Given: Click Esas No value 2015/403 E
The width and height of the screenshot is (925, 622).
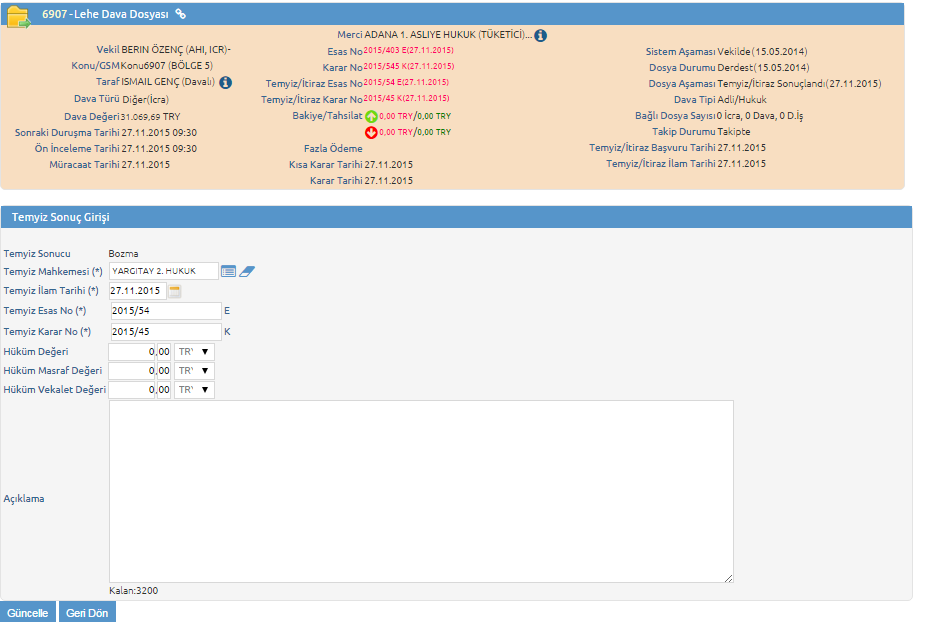Looking at the screenshot, I should (408, 51).
